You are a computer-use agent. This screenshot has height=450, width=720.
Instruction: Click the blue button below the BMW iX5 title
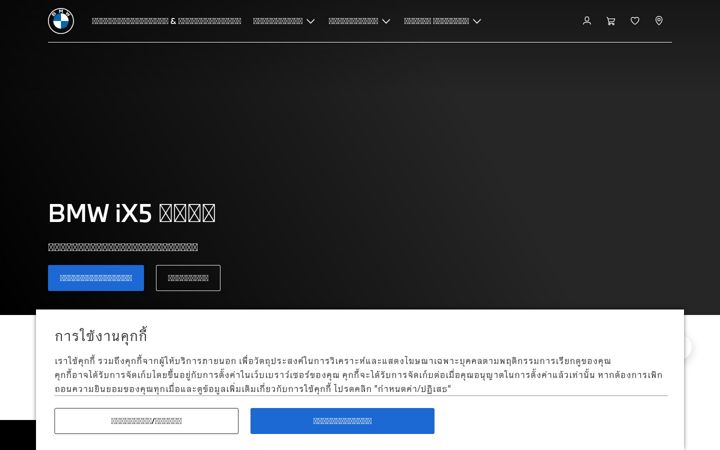96,278
